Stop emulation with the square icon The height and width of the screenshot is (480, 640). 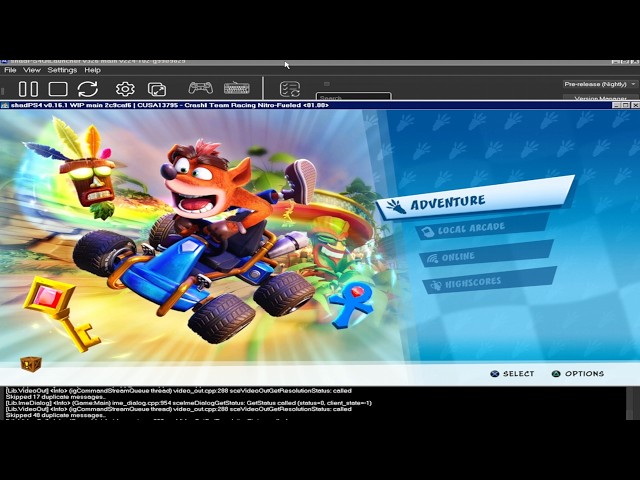pyautogui.click(x=58, y=89)
